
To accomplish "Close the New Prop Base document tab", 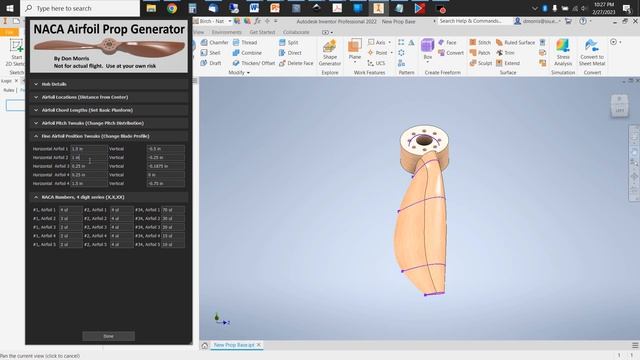I will point(259,345).
